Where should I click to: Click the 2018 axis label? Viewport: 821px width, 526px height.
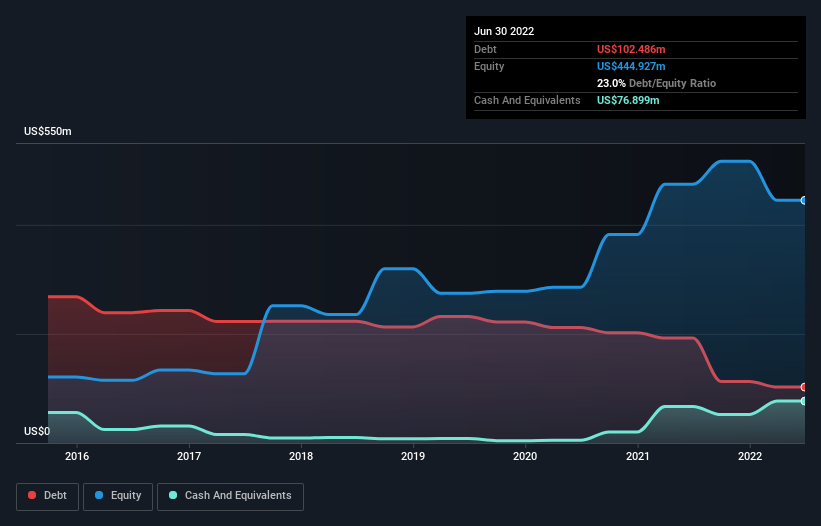(301, 456)
